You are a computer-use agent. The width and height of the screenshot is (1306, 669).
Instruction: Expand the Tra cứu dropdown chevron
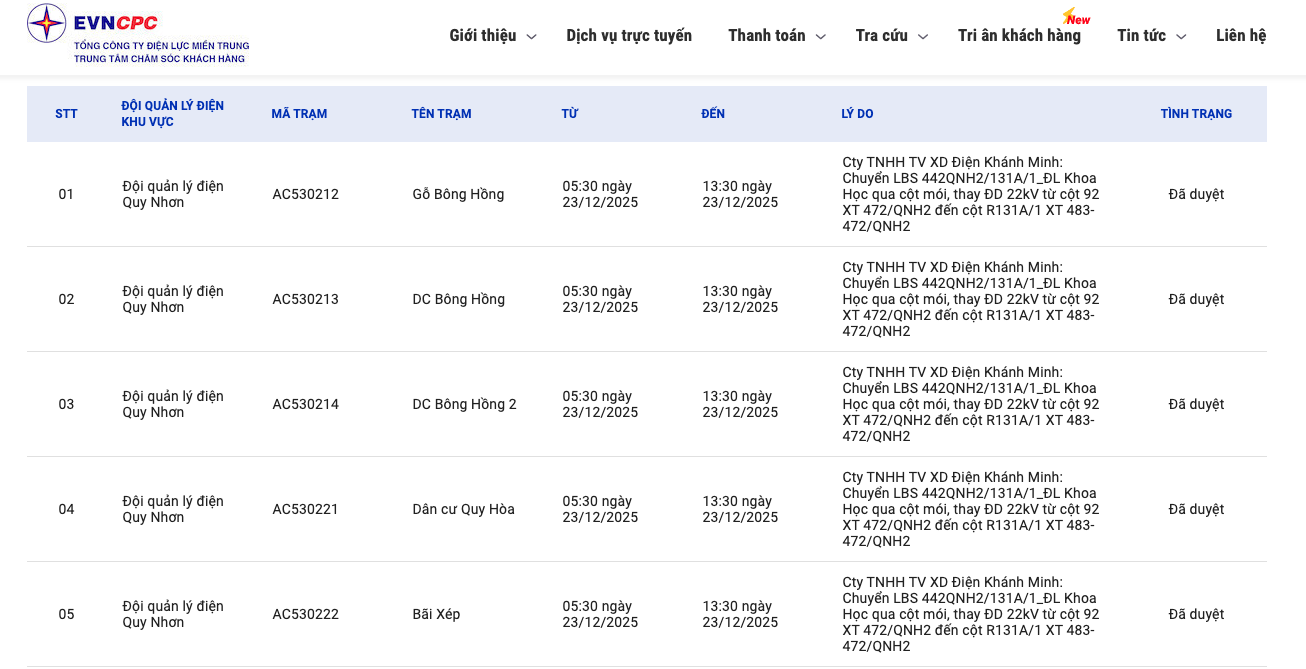923,37
